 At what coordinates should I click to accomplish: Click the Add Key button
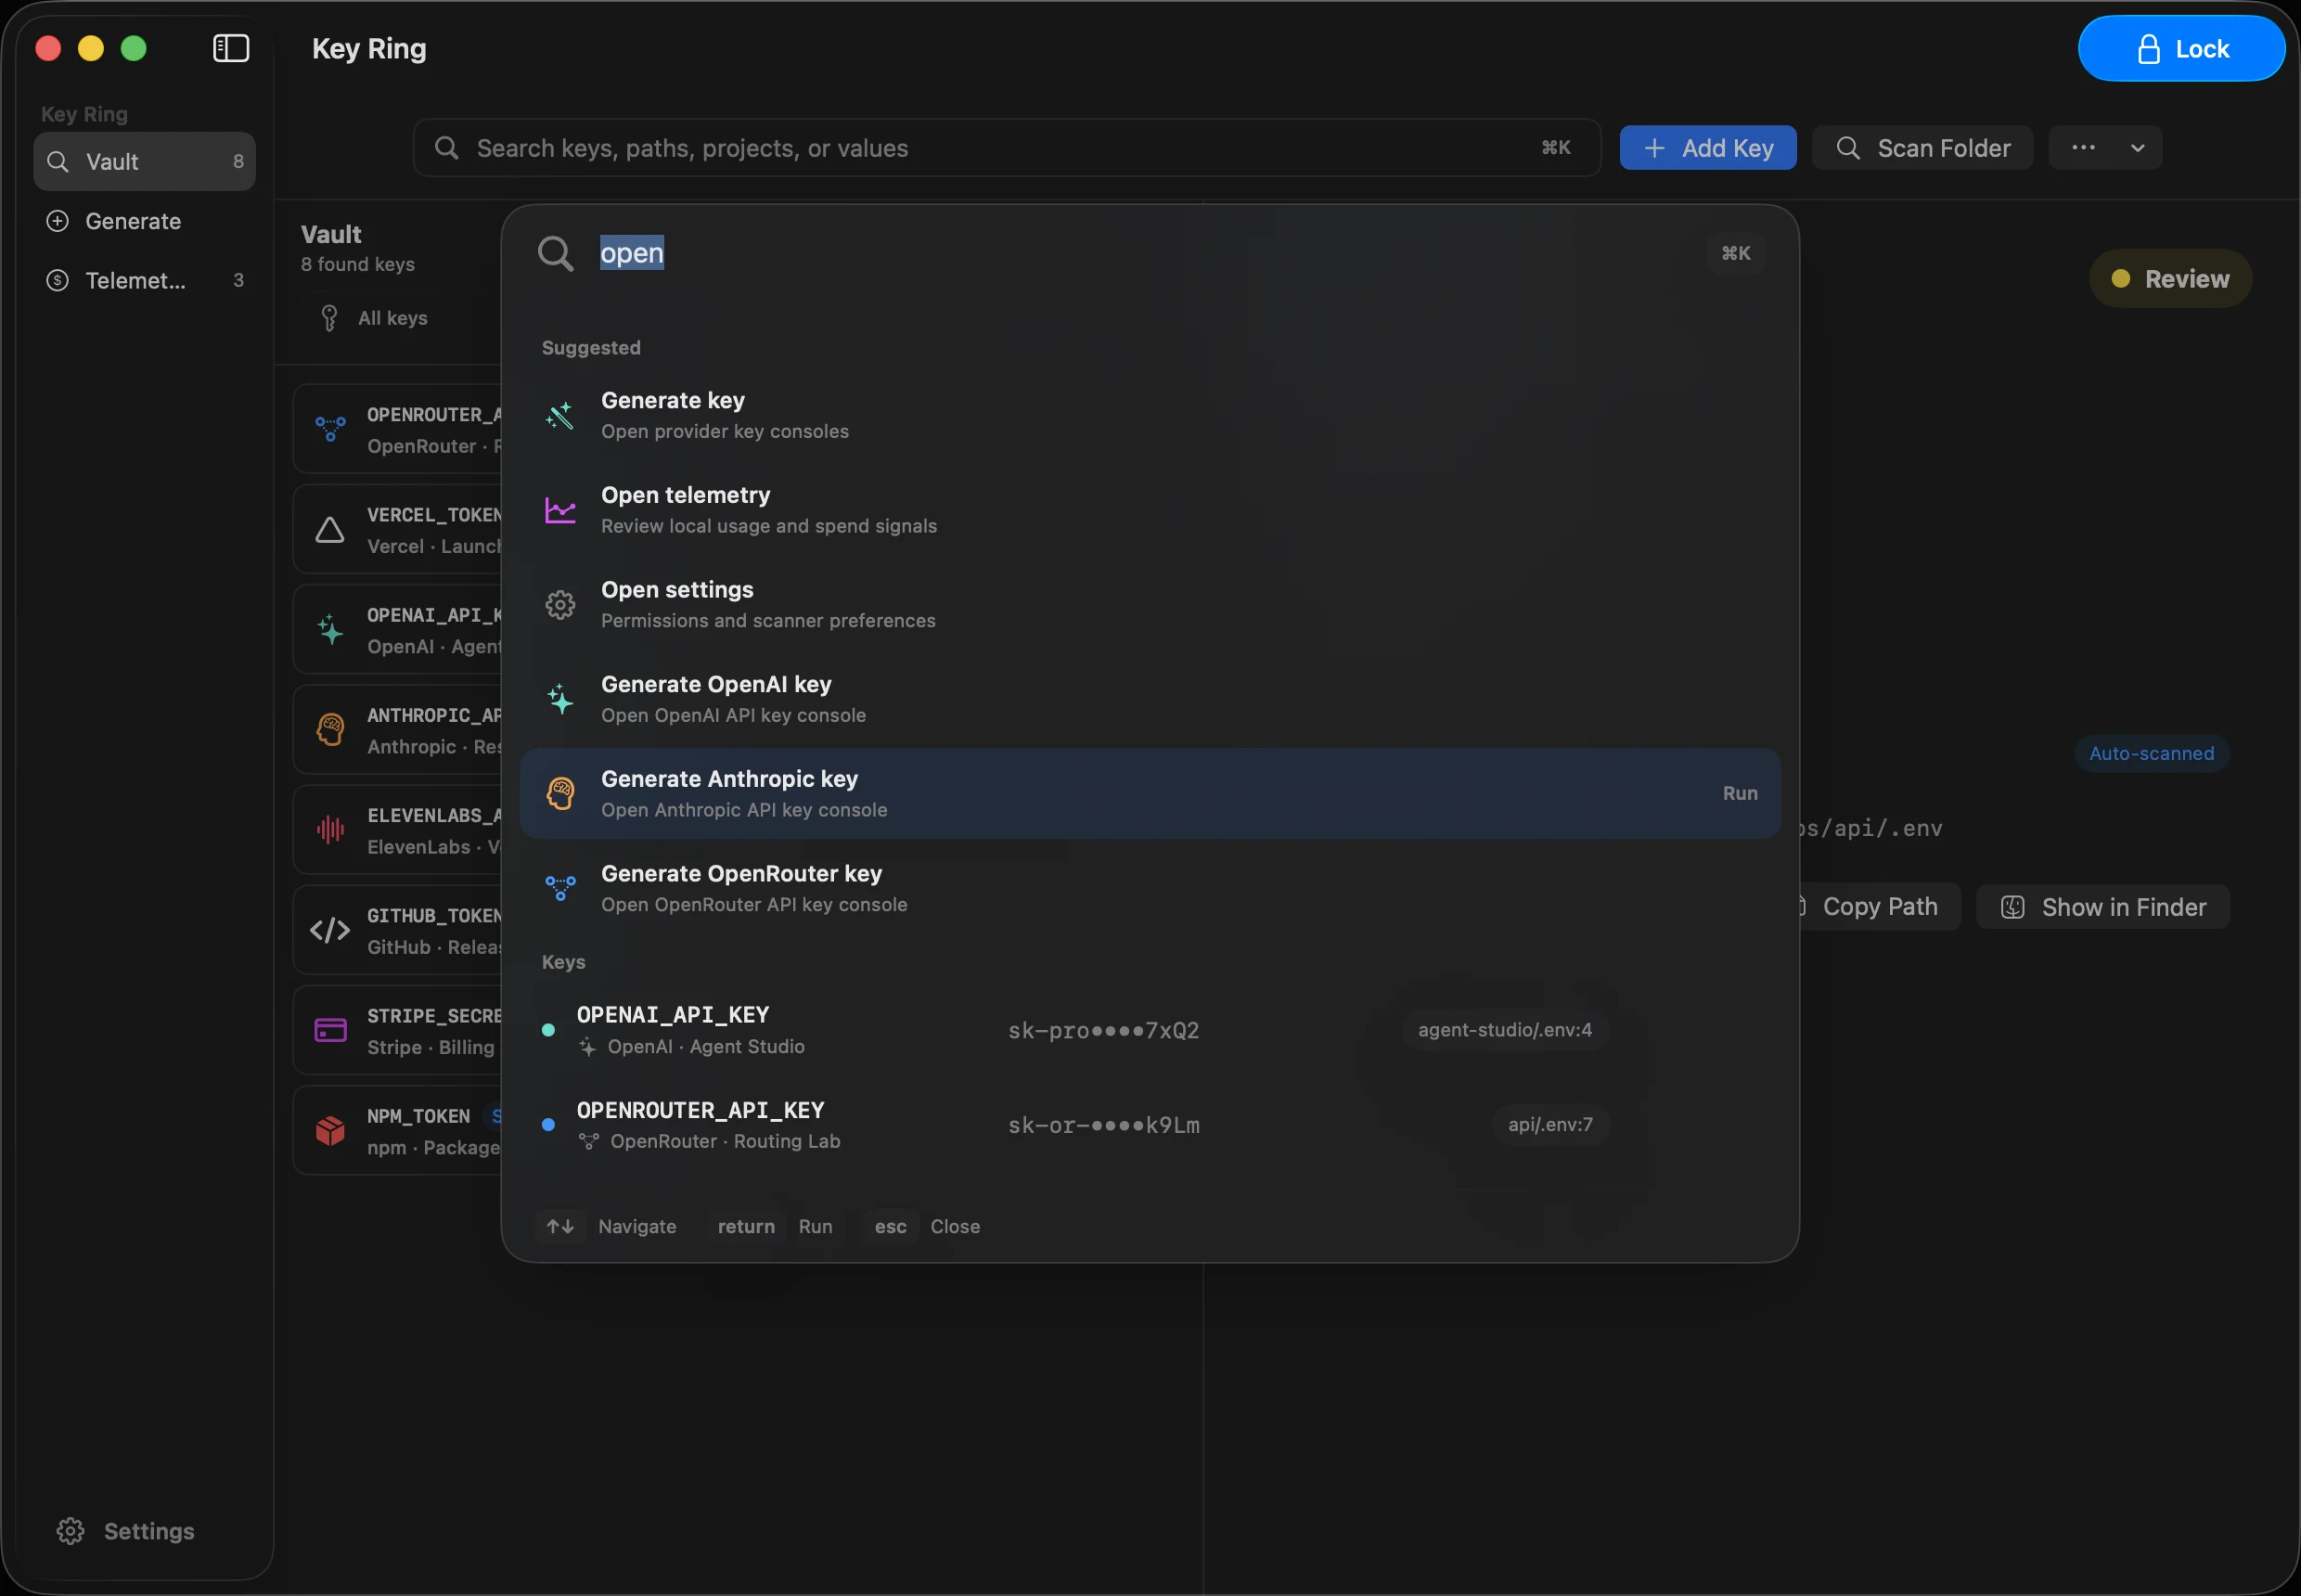(x=1707, y=148)
